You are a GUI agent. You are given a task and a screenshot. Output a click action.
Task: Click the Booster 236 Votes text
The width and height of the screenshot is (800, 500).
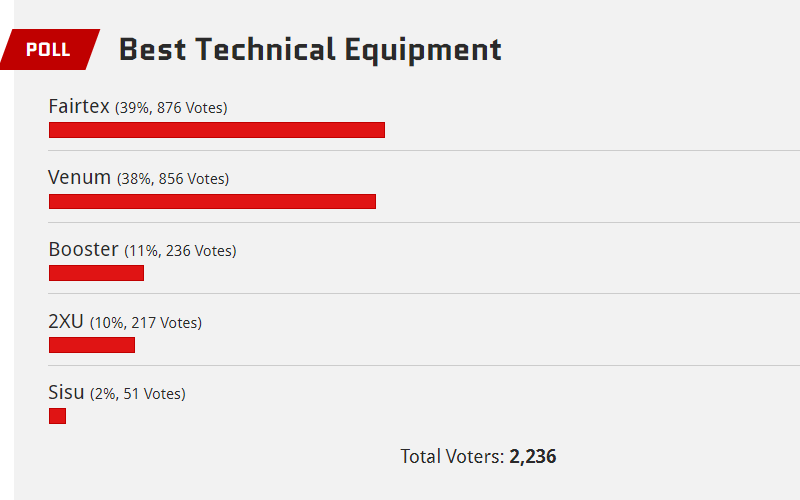point(181,251)
